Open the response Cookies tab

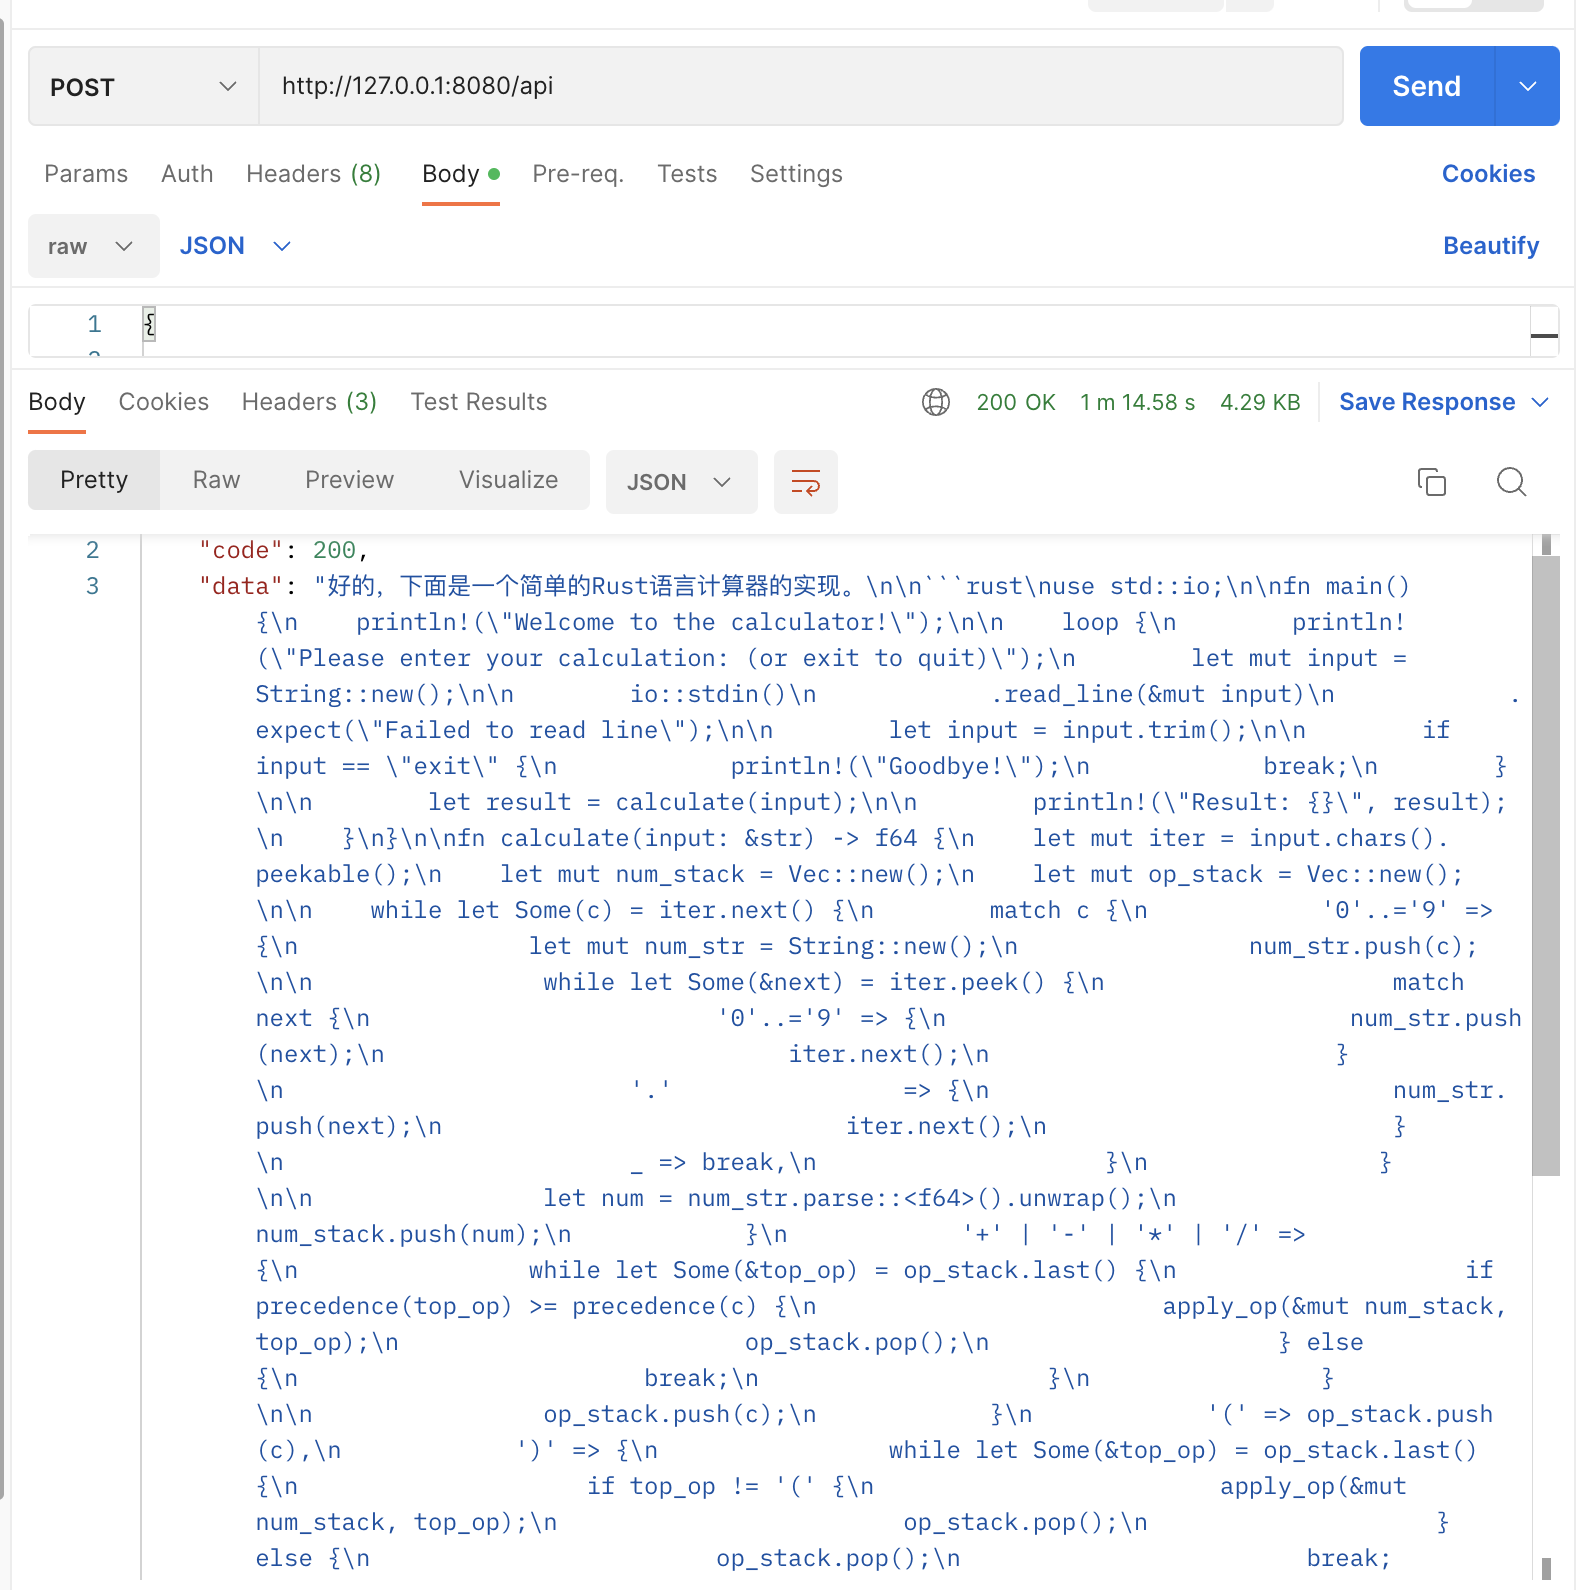164,402
